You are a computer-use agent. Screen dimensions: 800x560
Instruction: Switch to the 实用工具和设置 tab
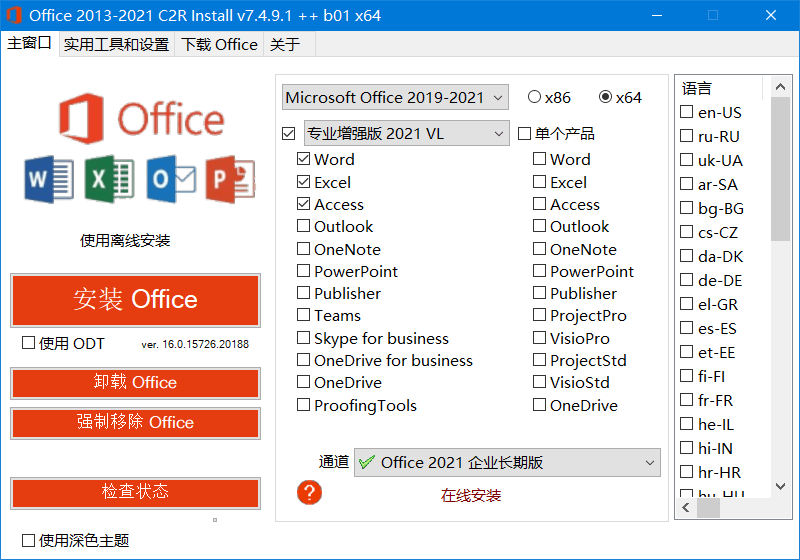pyautogui.click(x=116, y=44)
